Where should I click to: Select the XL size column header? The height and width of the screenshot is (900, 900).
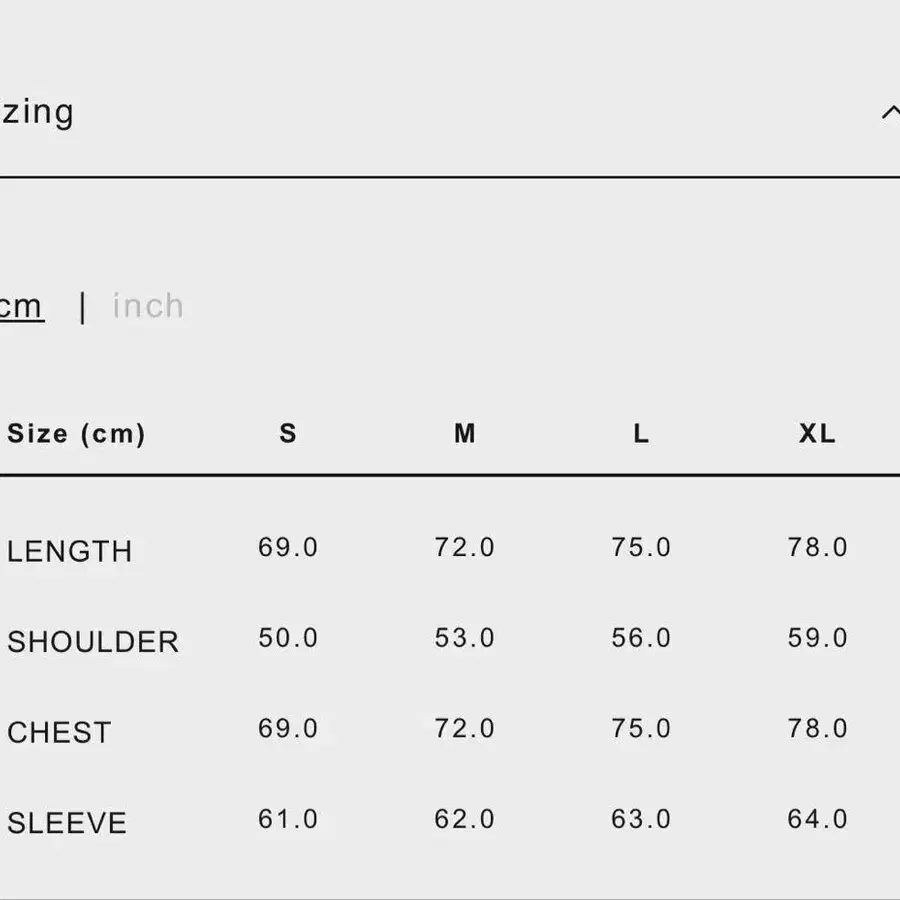click(817, 434)
